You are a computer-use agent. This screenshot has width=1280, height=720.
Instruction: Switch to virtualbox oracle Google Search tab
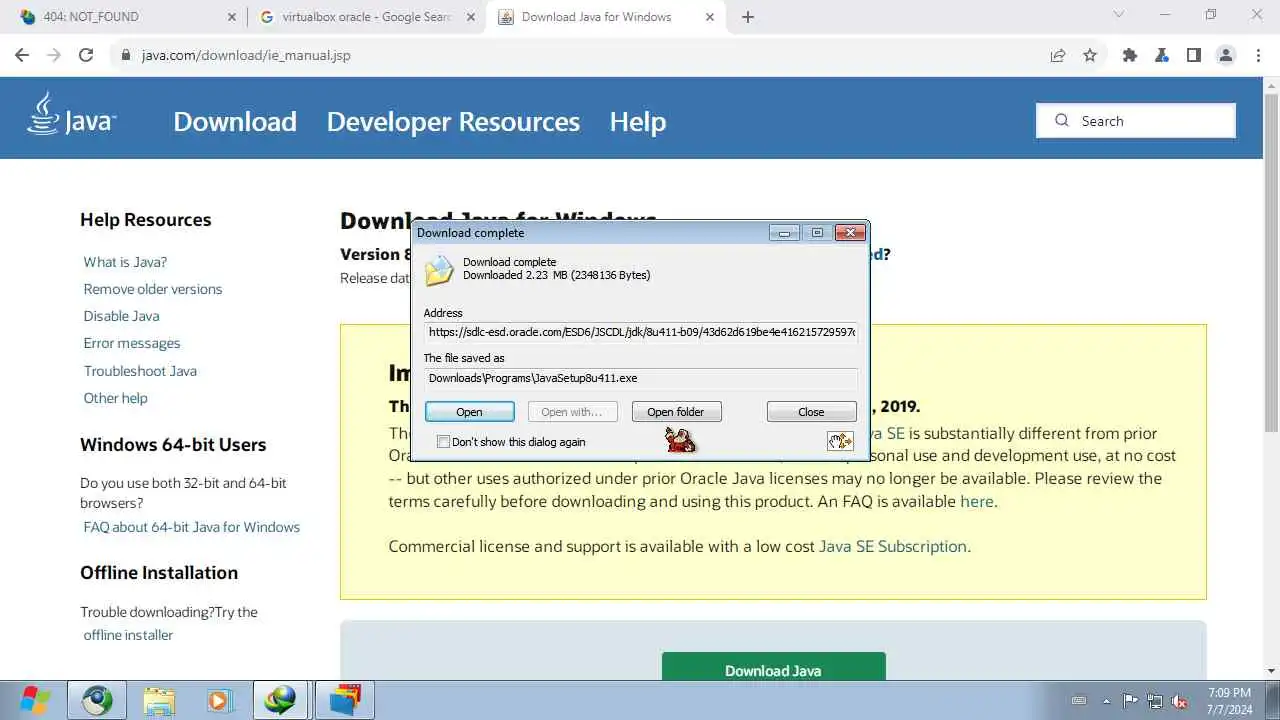(x=366, y=17)
